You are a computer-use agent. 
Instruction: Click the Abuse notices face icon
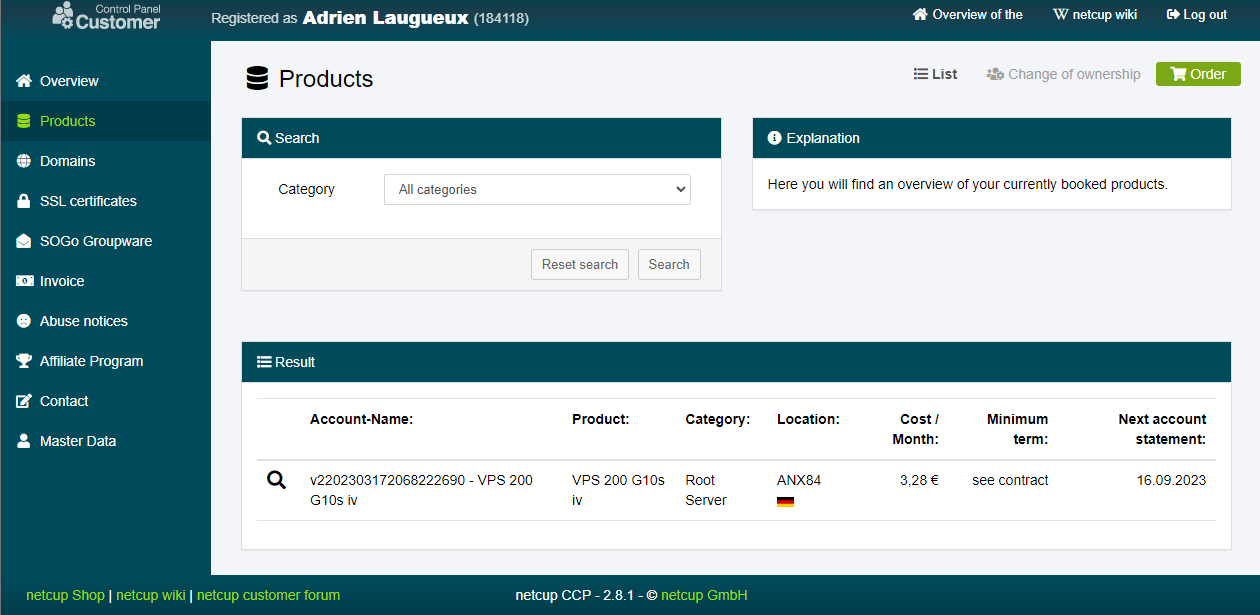(x=24, y=321)
